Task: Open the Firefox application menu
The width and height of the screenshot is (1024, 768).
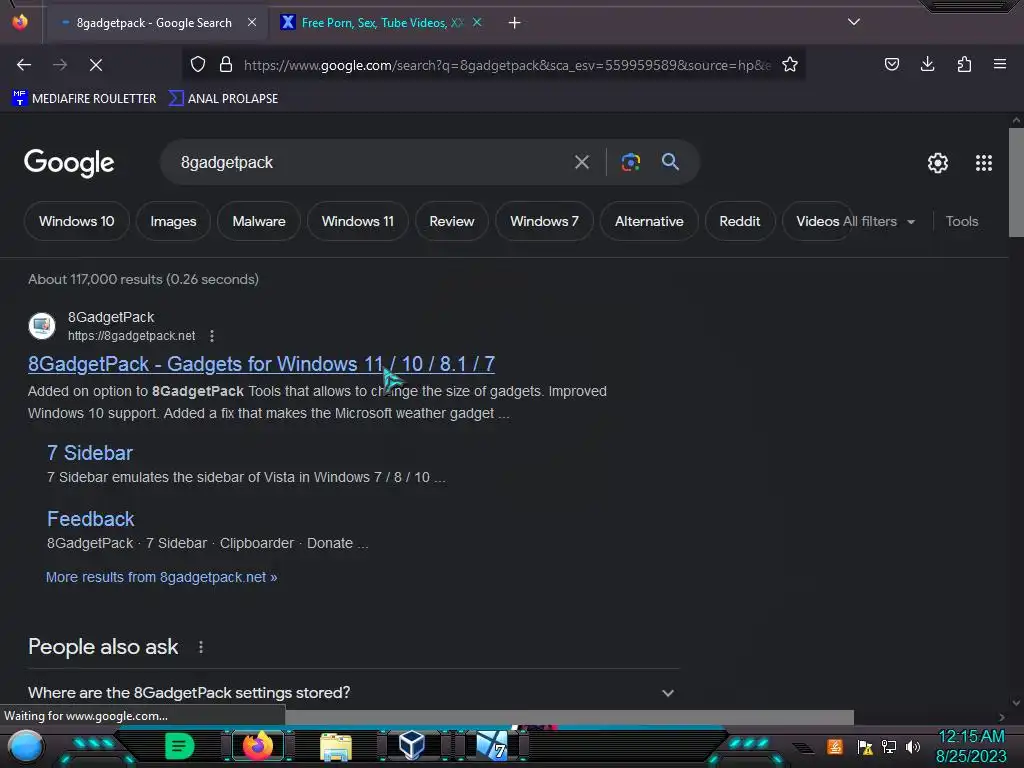Action: click(1000, 64)
